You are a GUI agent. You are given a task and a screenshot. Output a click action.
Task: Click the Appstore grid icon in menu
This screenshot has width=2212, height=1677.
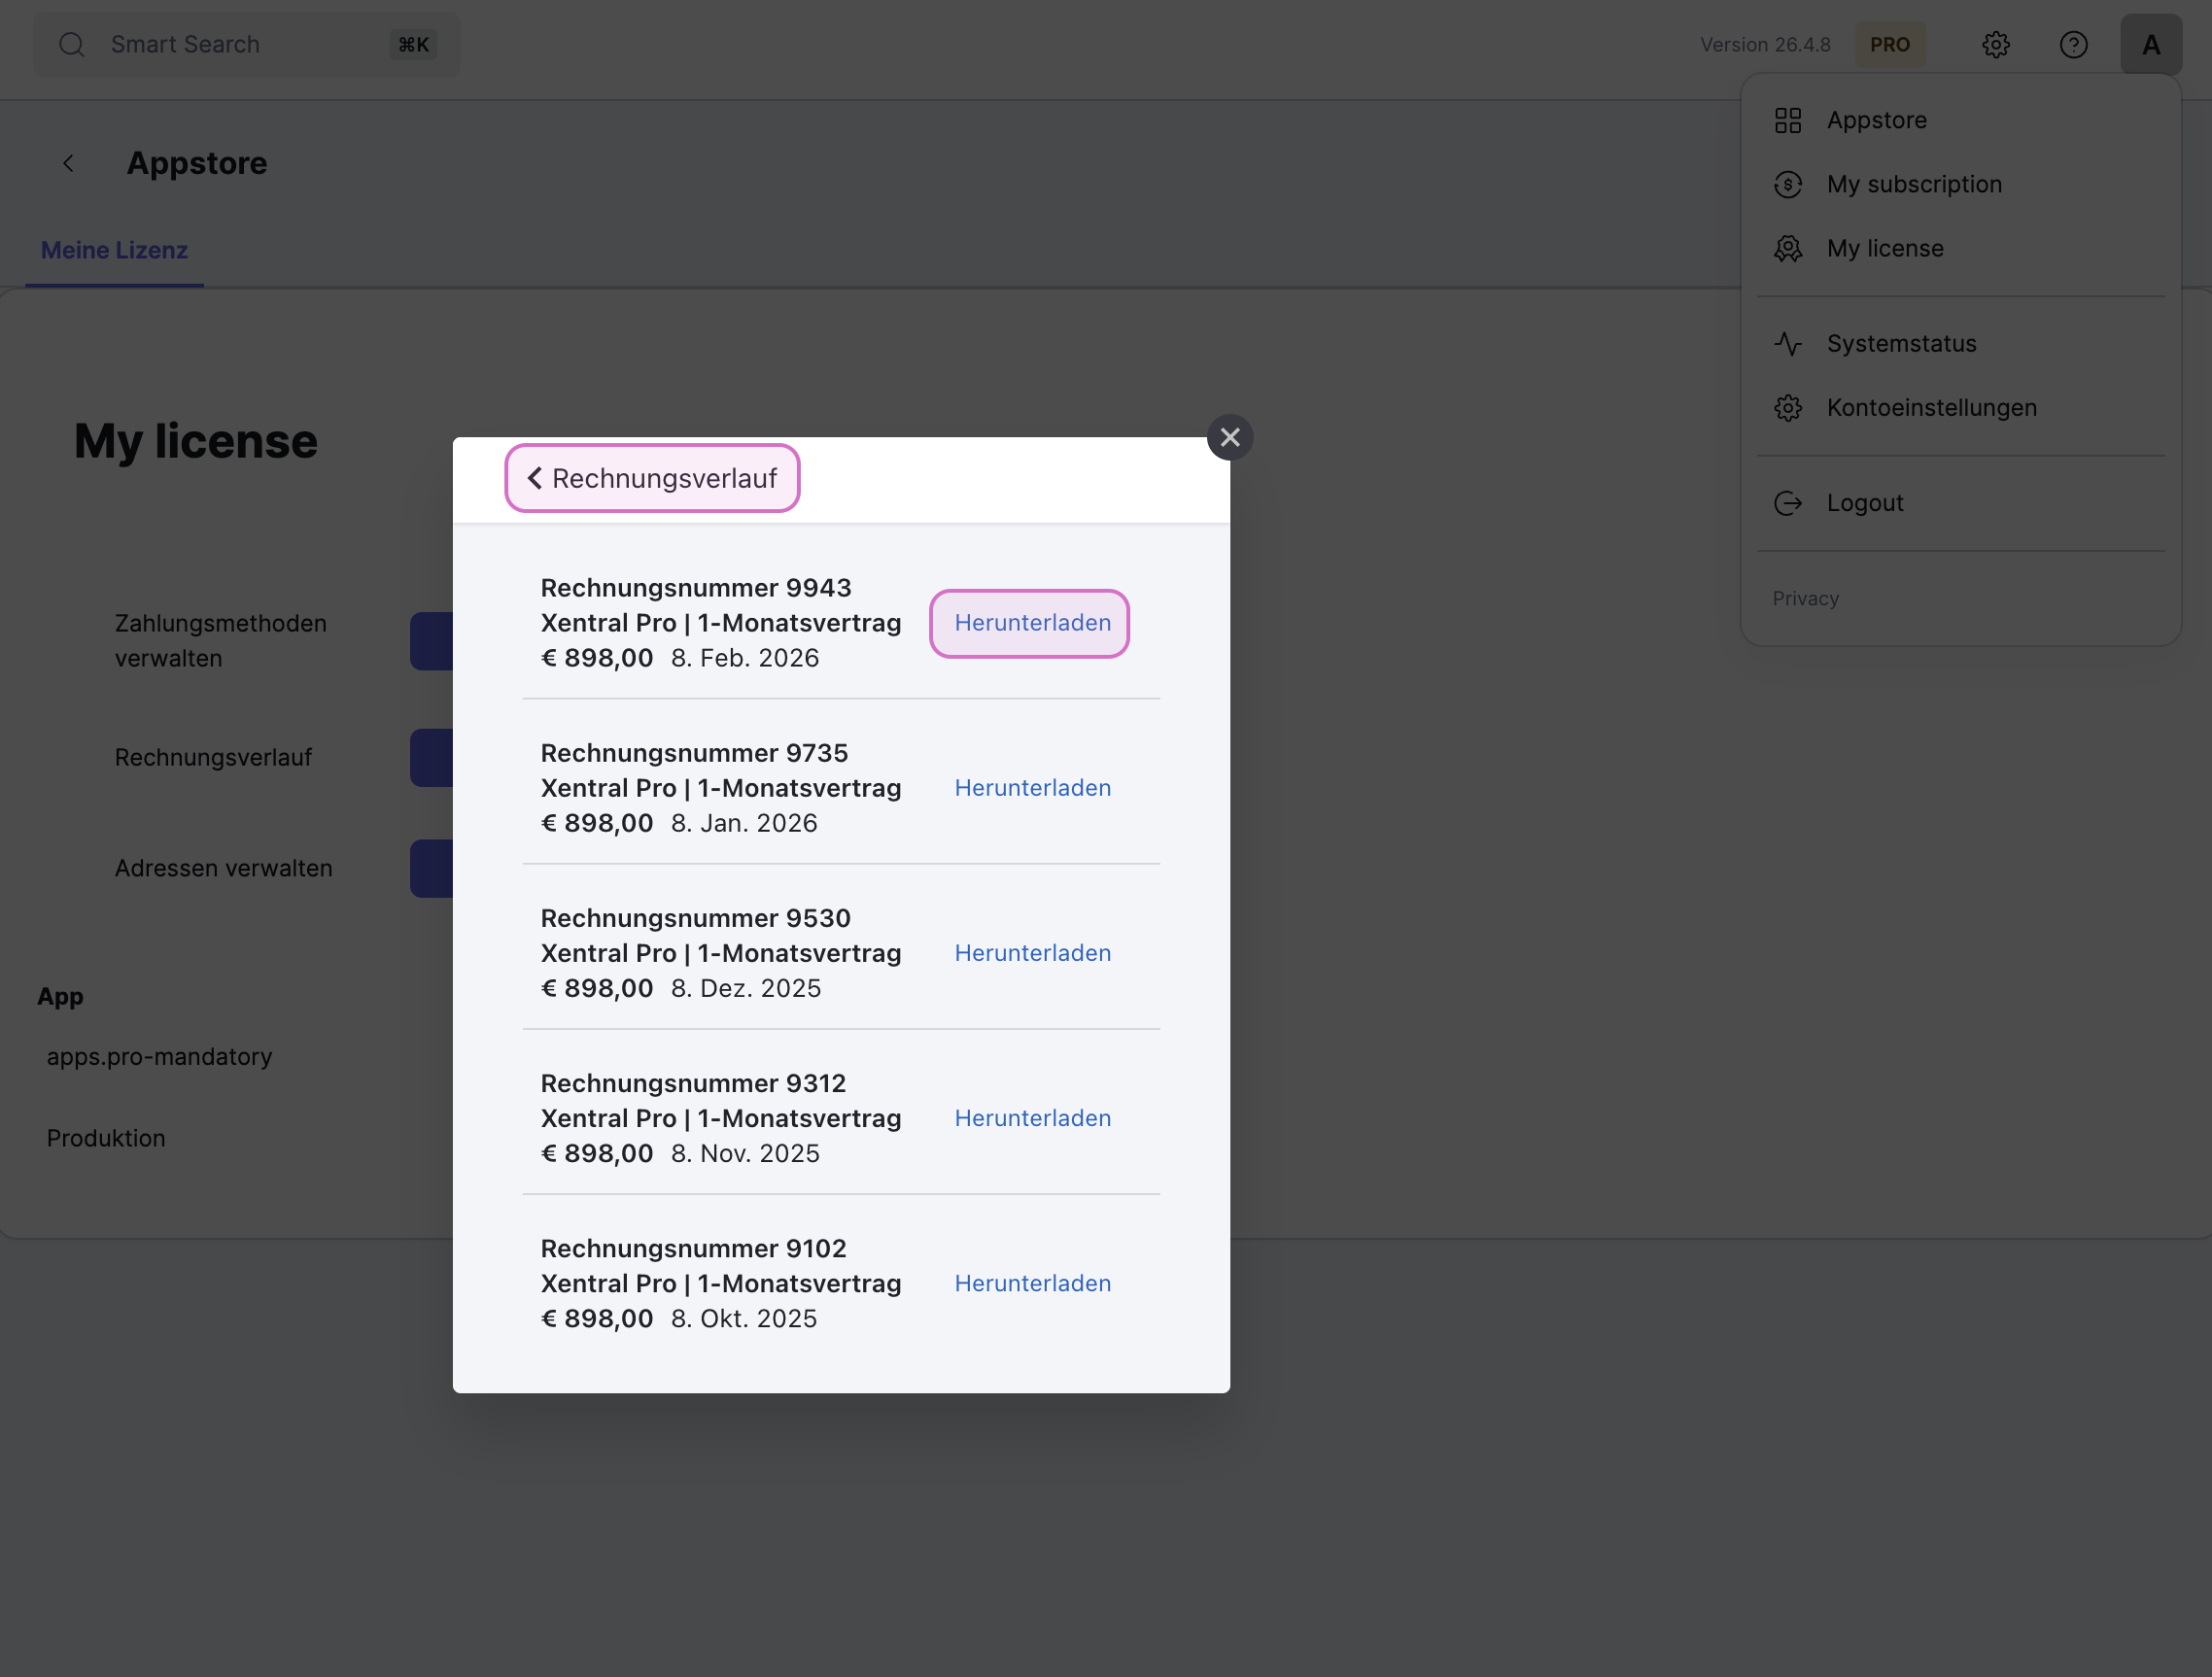(1787, 121)
